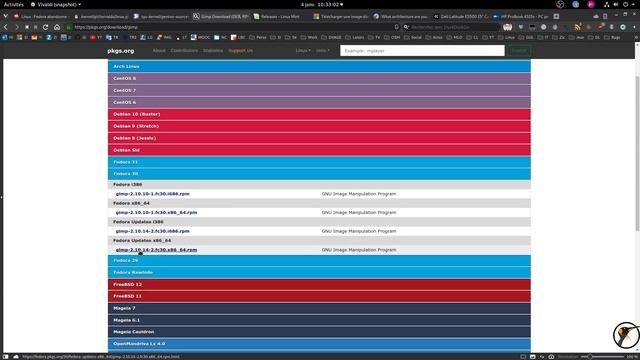This screenshot has width=640, height=360.
Task: Open gimp-2.10.14-2.fc30.i686.rpm link
Action: (x=152, y=231)
